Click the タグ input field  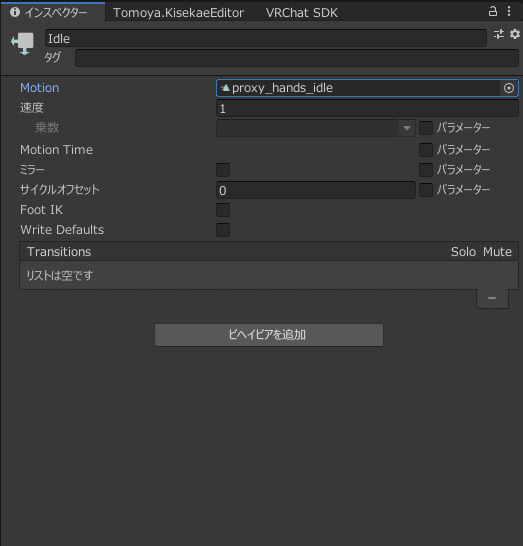click(x=297, y=58)
